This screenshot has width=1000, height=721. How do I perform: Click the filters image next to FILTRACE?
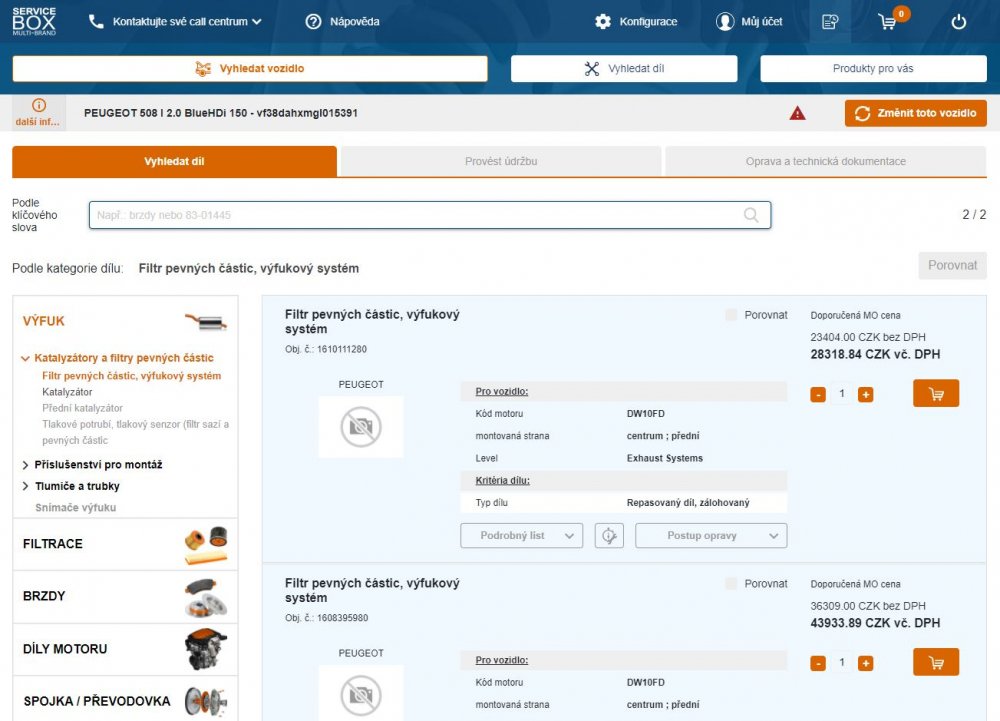206,546
